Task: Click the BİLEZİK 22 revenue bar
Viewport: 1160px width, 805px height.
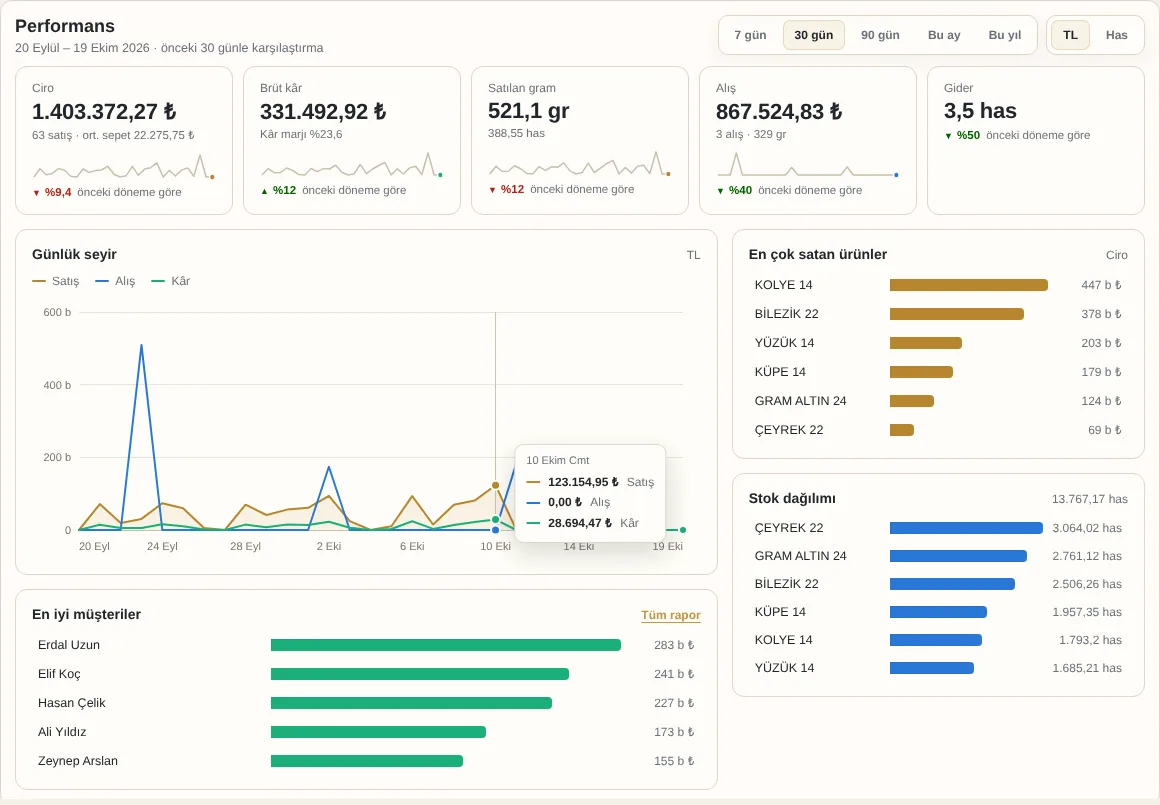Action: coord(957,314)
